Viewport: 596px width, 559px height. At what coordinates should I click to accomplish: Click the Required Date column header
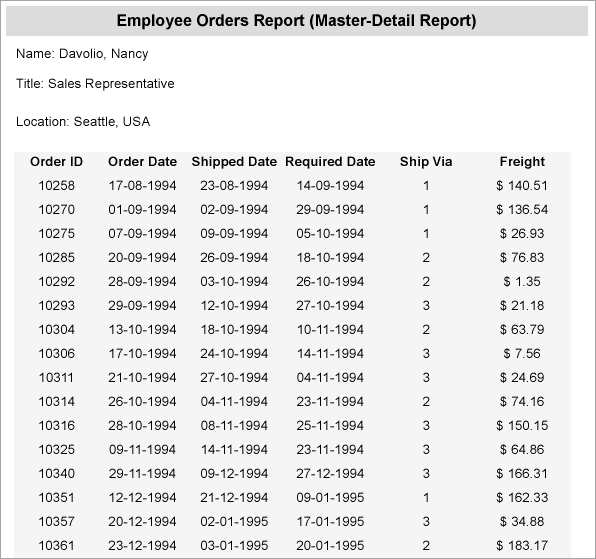330,162
